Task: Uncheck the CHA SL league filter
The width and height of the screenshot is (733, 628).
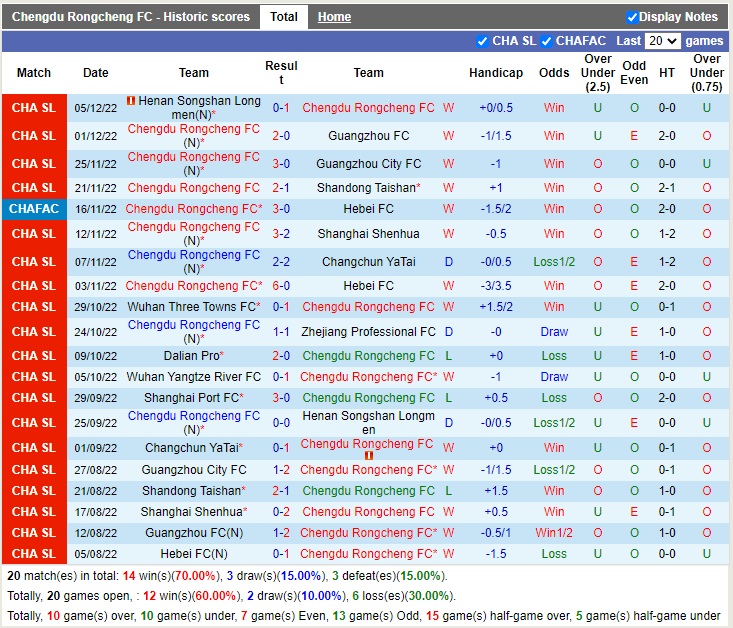Action: (484, 41)
